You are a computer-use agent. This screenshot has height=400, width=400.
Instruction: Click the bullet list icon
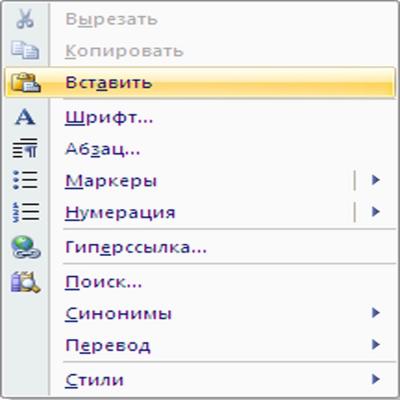click(25, 180)
